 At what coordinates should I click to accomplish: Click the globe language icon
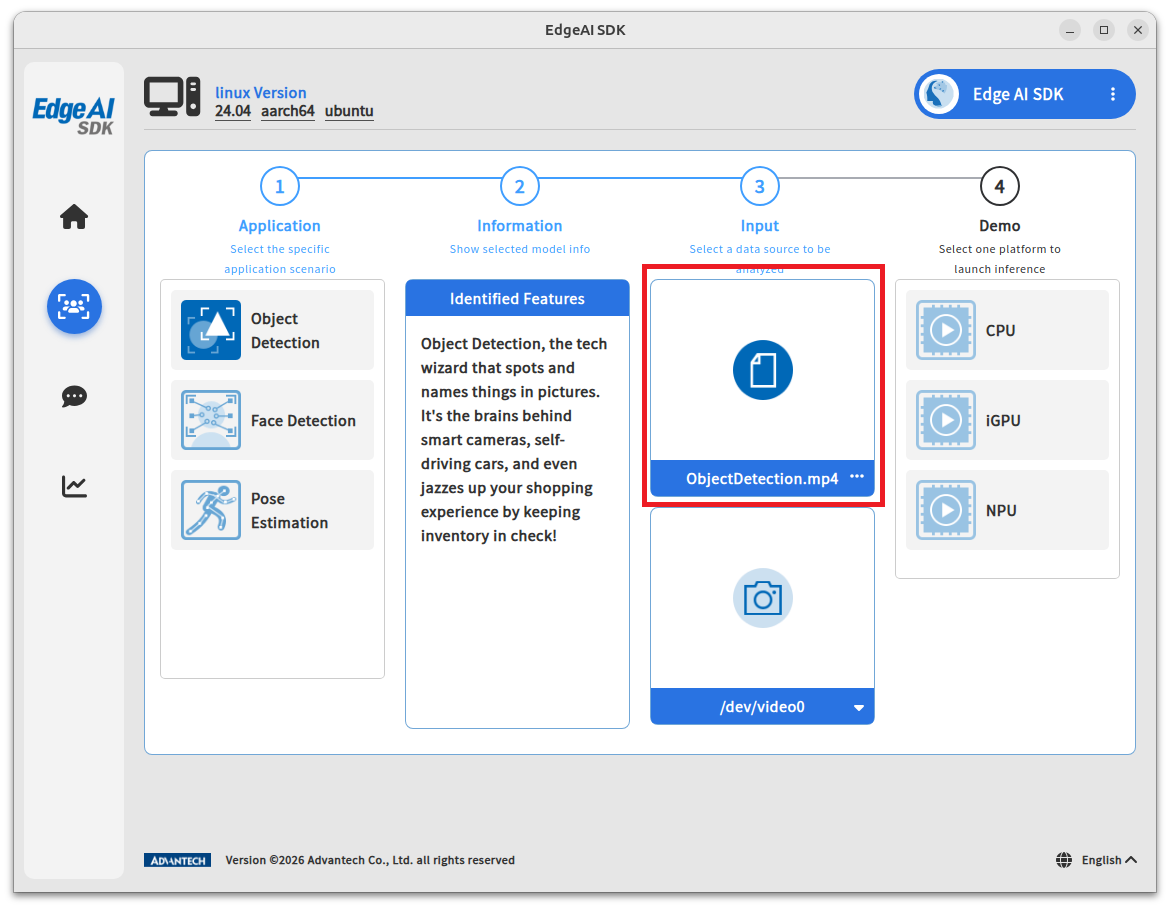pos(1064,860)
